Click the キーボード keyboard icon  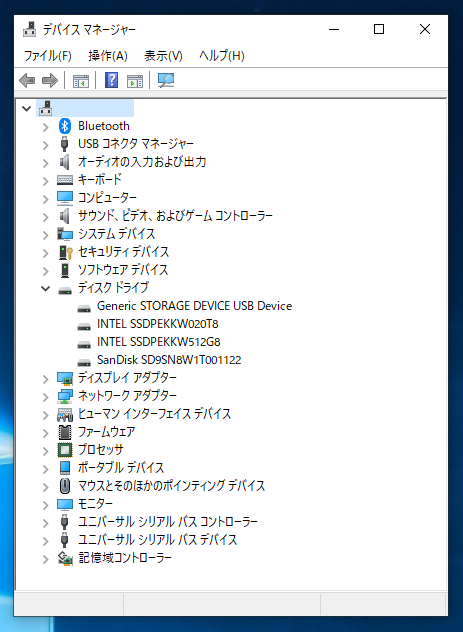pyautogui.click(x=65, y=180)
